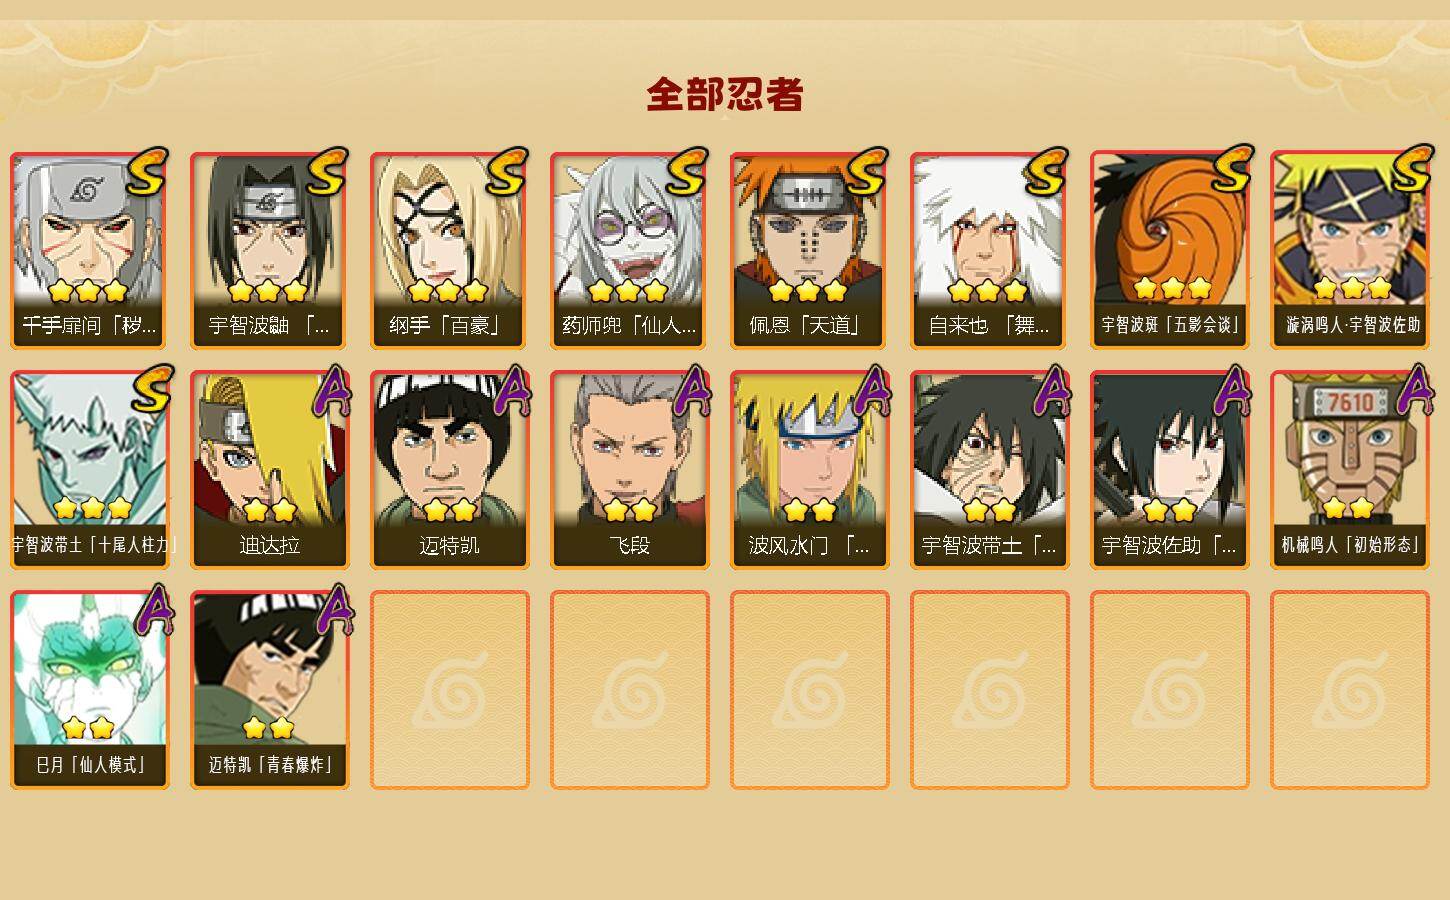Open the 宇智波鼬 ninja card
Image resolution: width=1450 pixels, height=900 pixels.
(x=269, y=250)
